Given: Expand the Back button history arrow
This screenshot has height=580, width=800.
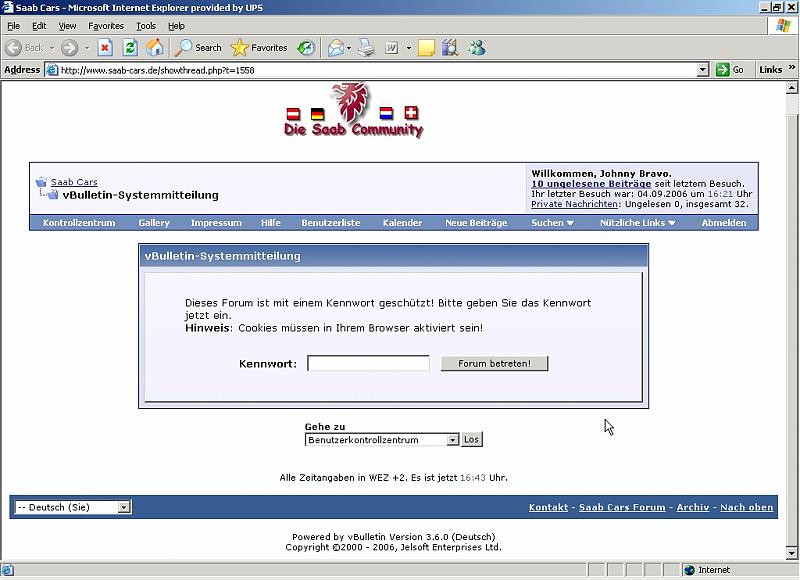Looking at the screenshot, I should [x=52, y=48].
